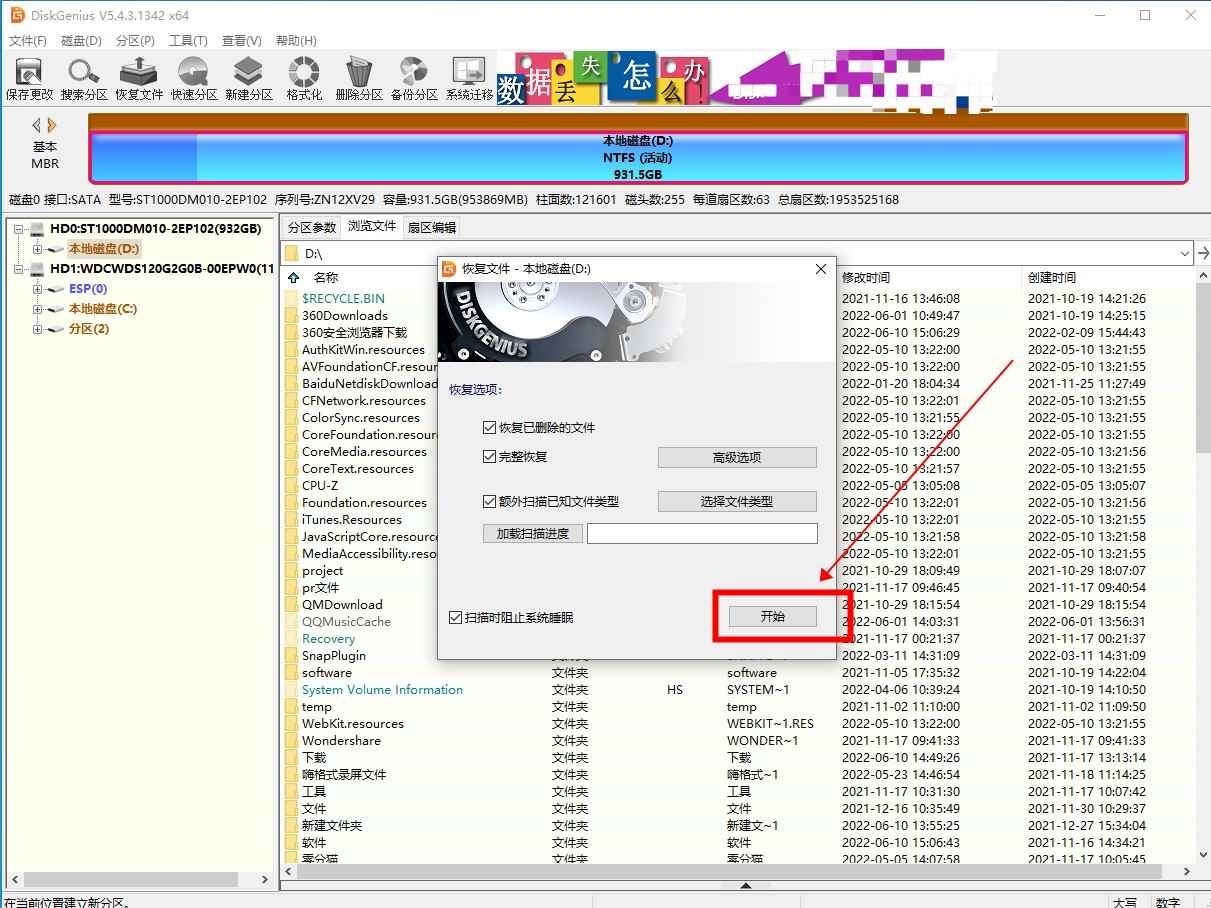Toggle the 完整恢复 checkbox
This screenshot has width=1211, height=908.
click(x=489, y=457)
